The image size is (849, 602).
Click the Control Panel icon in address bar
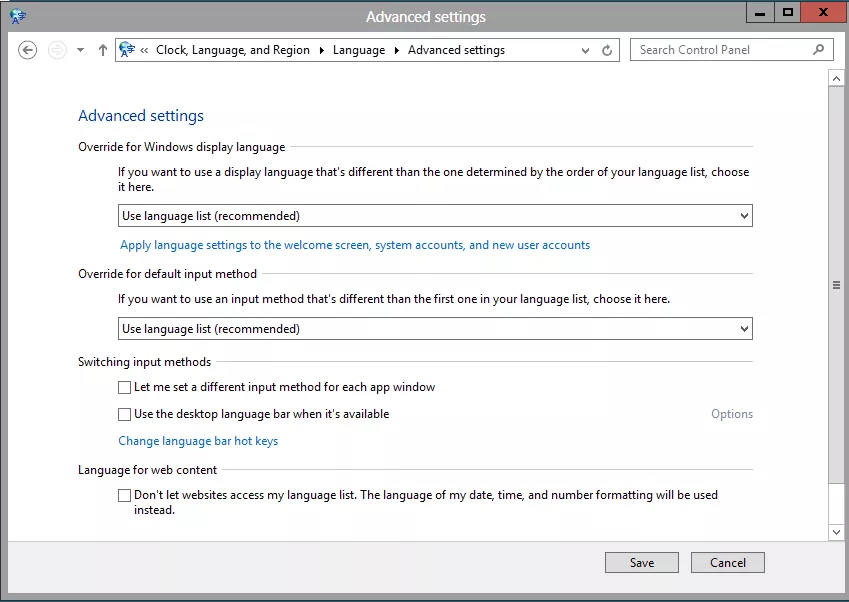tap(127, 50)
